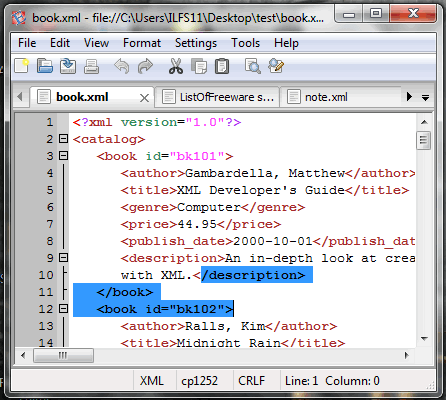Create a new file with toolbar icon
The width and height of the screenshot is (446, 400).
22,66
